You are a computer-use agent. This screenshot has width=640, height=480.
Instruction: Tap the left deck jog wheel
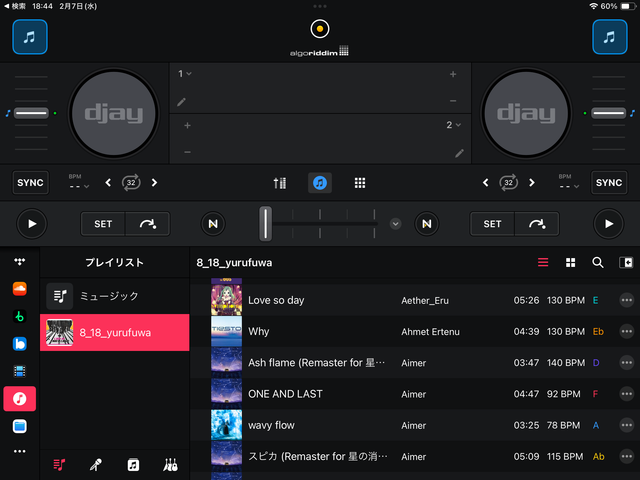(x=114, y=113)
